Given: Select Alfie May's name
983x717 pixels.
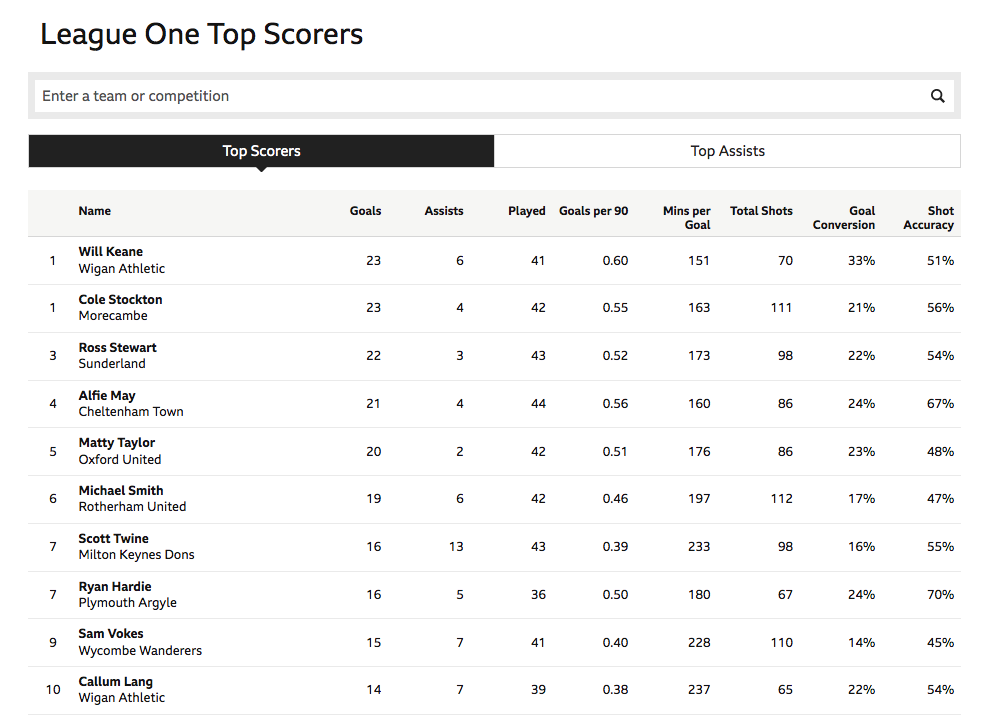Looking at the screenshot, I should 107,396.
